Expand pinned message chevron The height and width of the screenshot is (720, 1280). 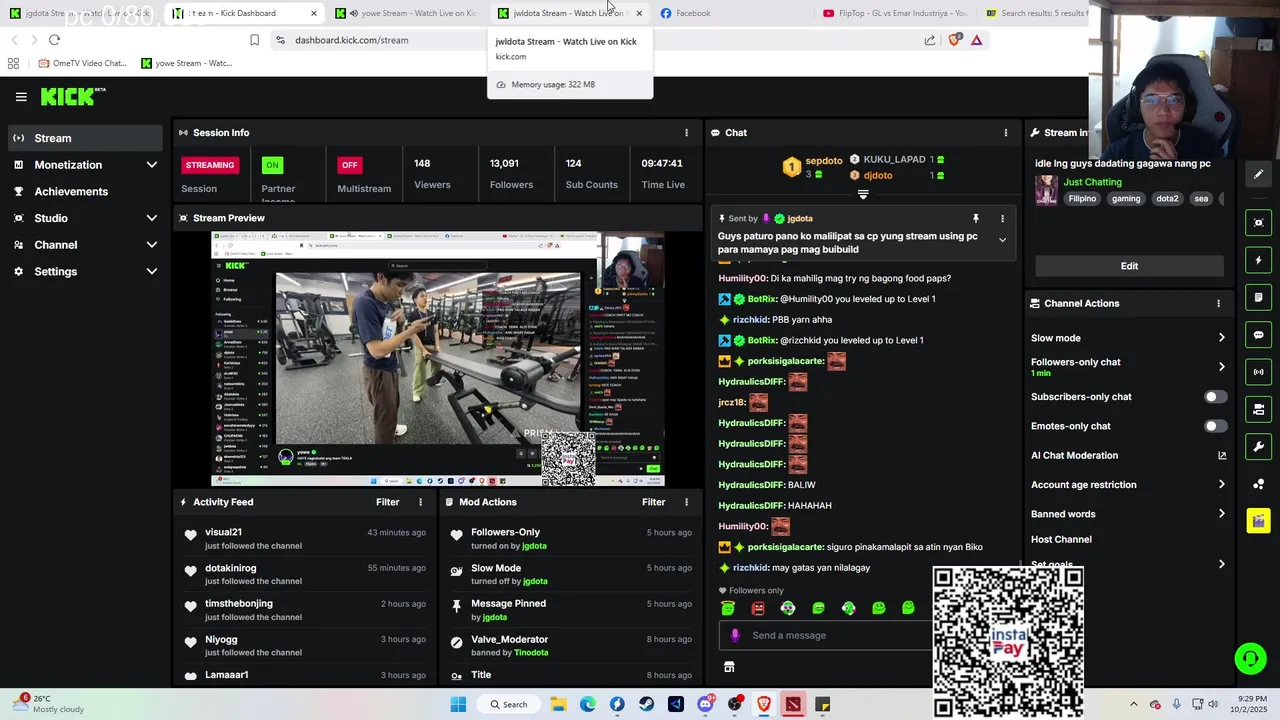[x=1002, y=240]
